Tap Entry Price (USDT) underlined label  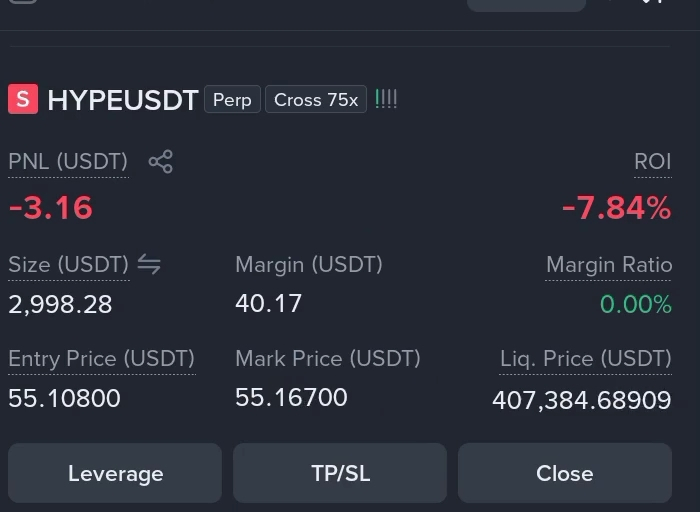click(x=102, y=358)
